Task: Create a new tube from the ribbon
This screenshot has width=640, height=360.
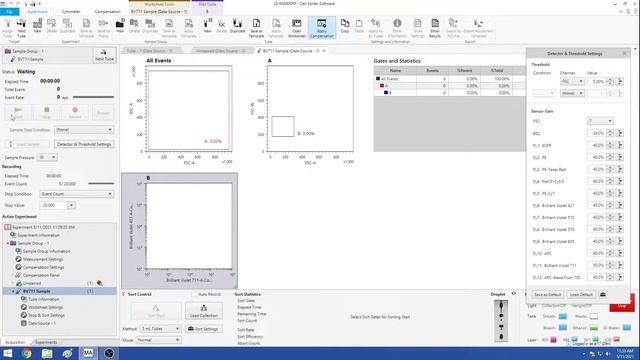Action: (207, 27)
